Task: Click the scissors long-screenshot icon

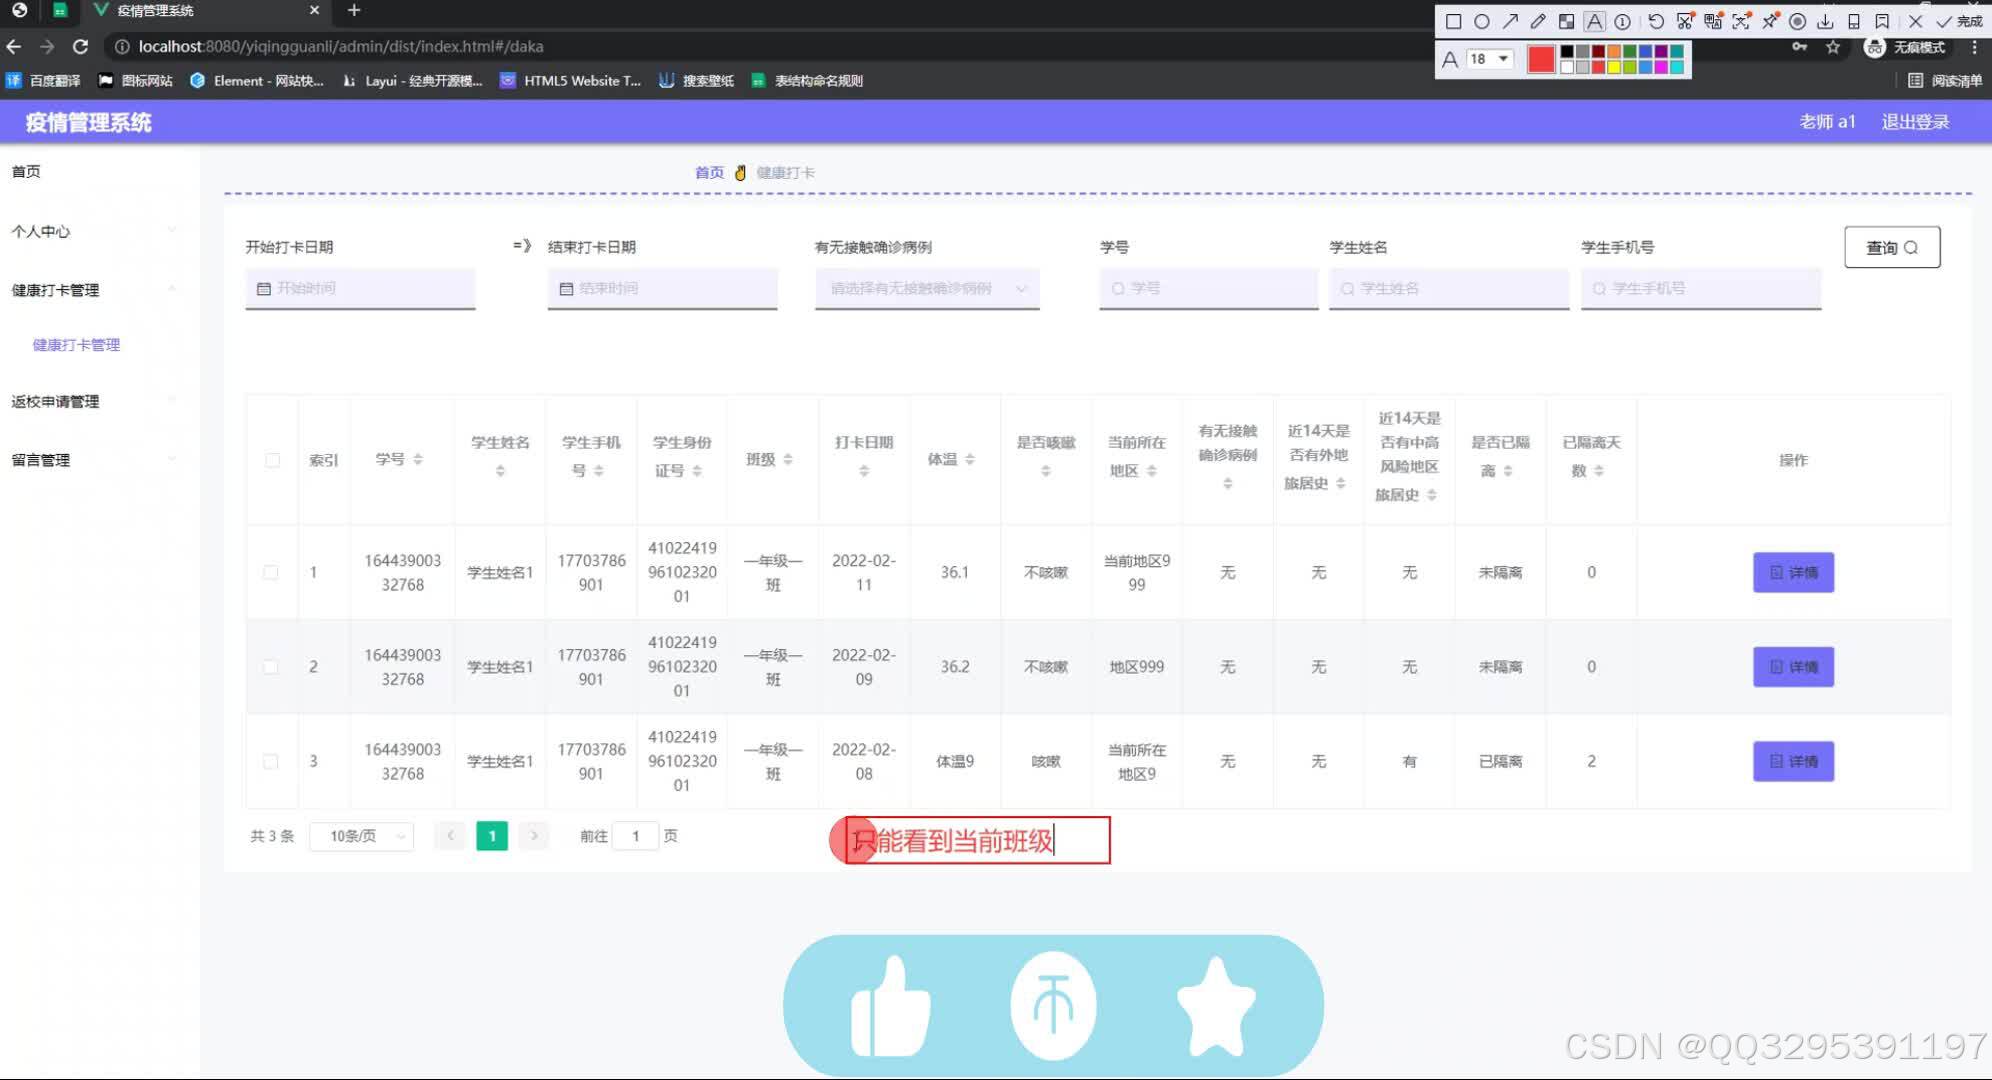Action: click(x=1685, y=21)
